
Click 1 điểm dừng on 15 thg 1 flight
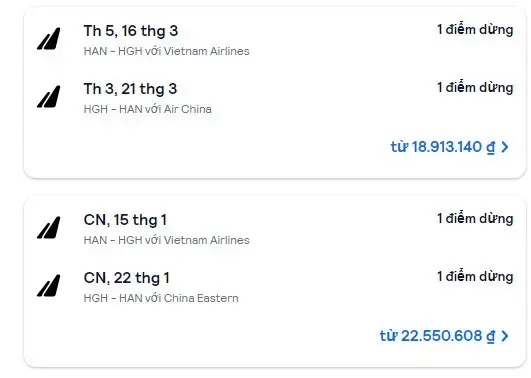pos(475,219)
